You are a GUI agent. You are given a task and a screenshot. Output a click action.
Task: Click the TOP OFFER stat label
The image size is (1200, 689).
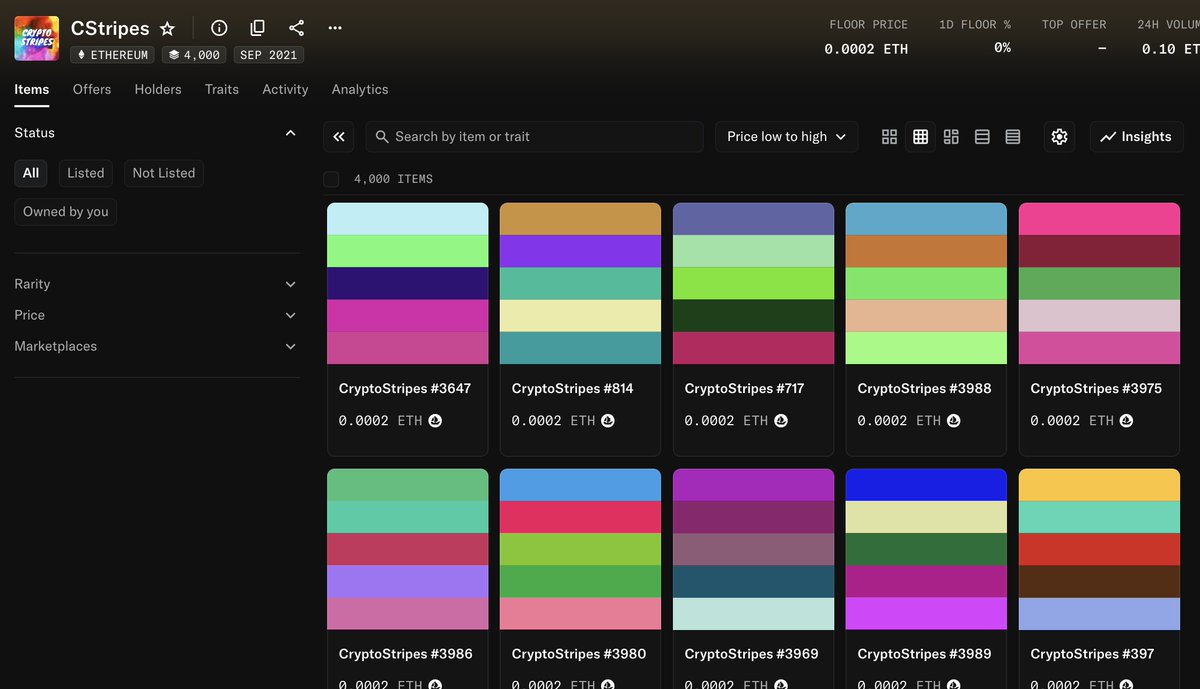click(x=1074, y=24)
